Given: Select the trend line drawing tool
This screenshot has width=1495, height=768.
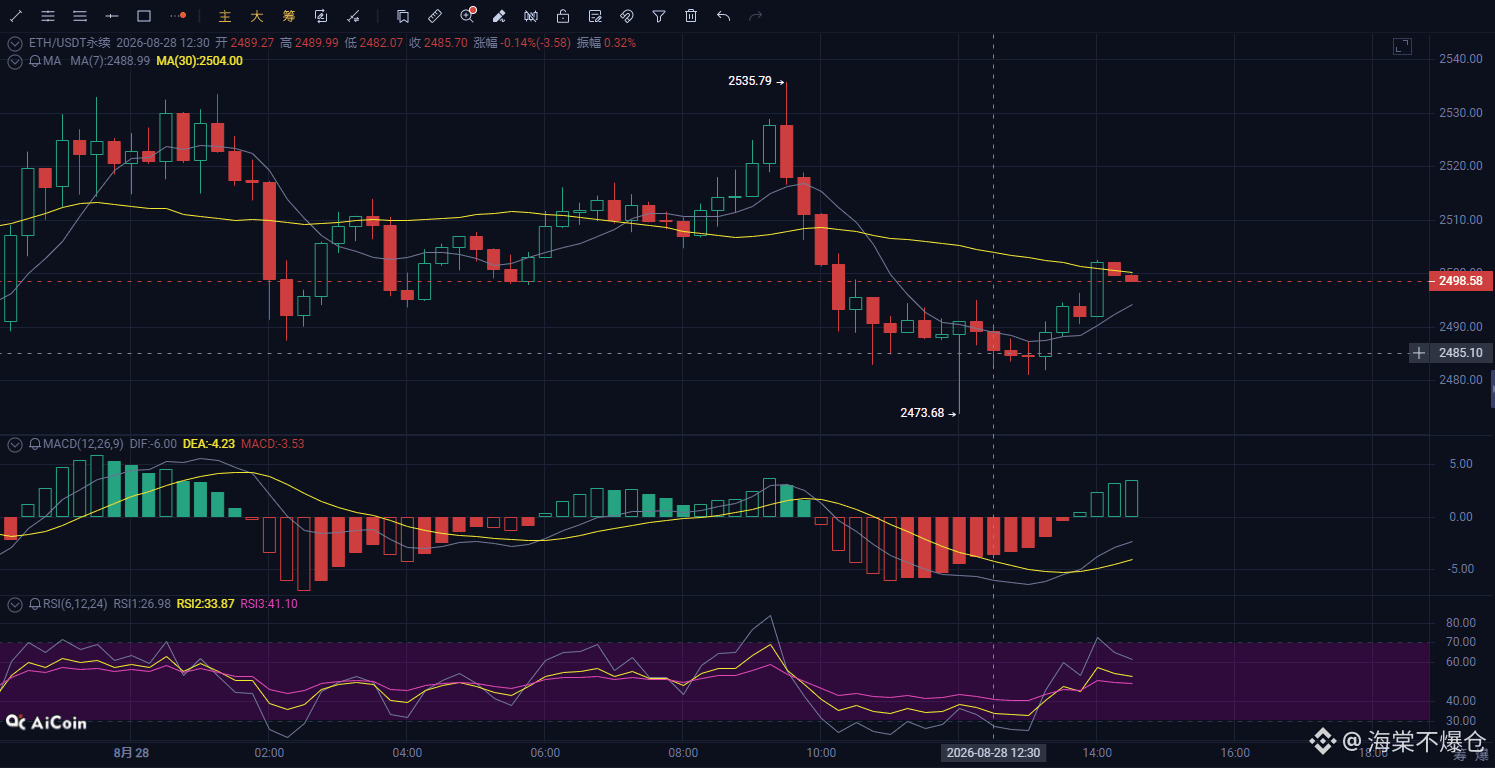Looking at the screenshot, I should click(16, 16).
